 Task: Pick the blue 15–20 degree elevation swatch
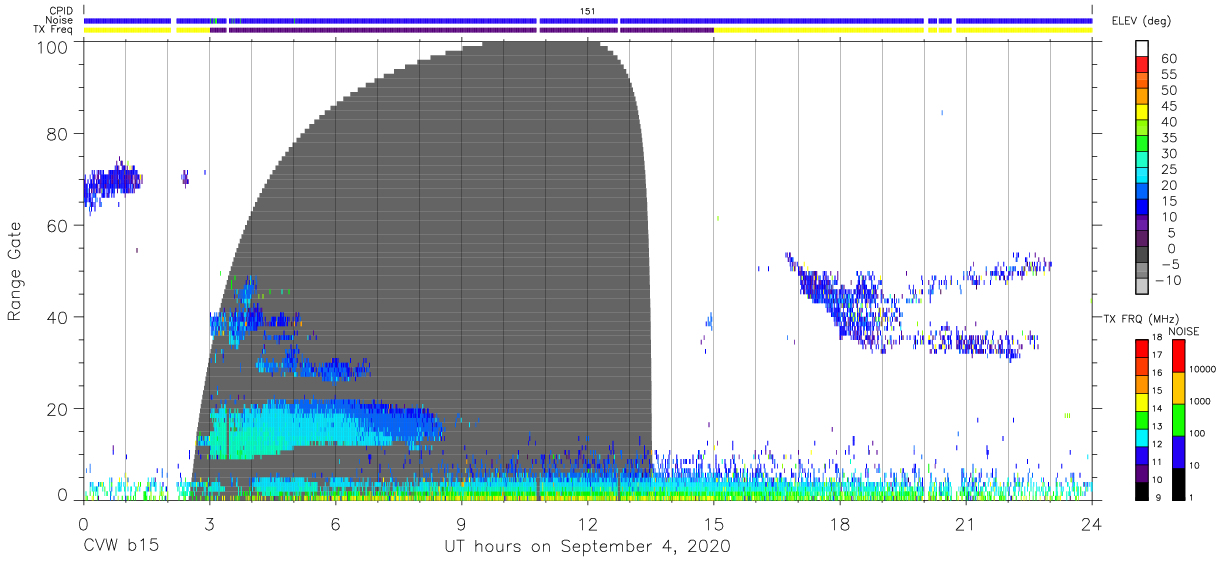[1144, 192]
